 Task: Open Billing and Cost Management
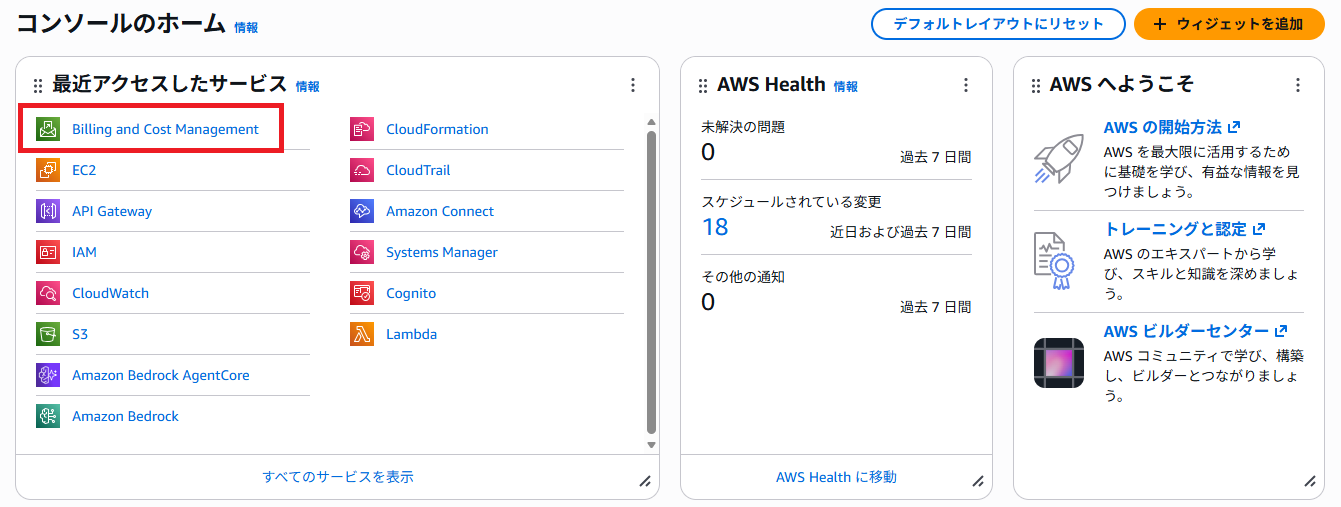pyautogui.click(x=165, y=129)
